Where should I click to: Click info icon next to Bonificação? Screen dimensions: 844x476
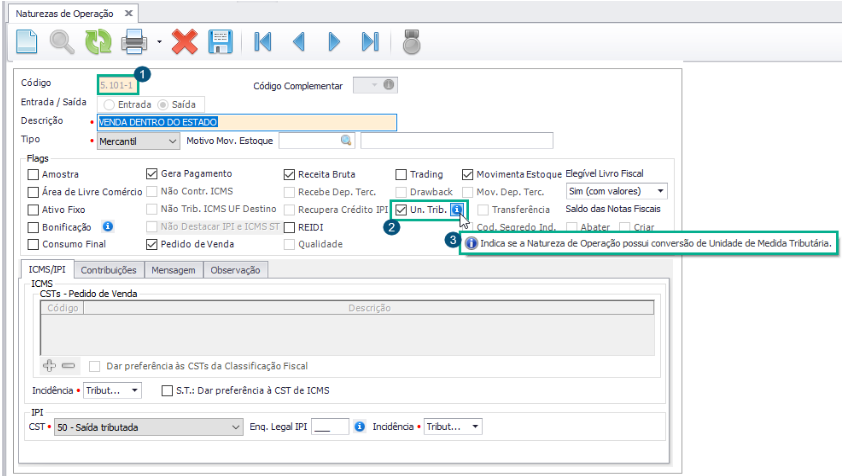pyautogui.click(x=108, y=227)
